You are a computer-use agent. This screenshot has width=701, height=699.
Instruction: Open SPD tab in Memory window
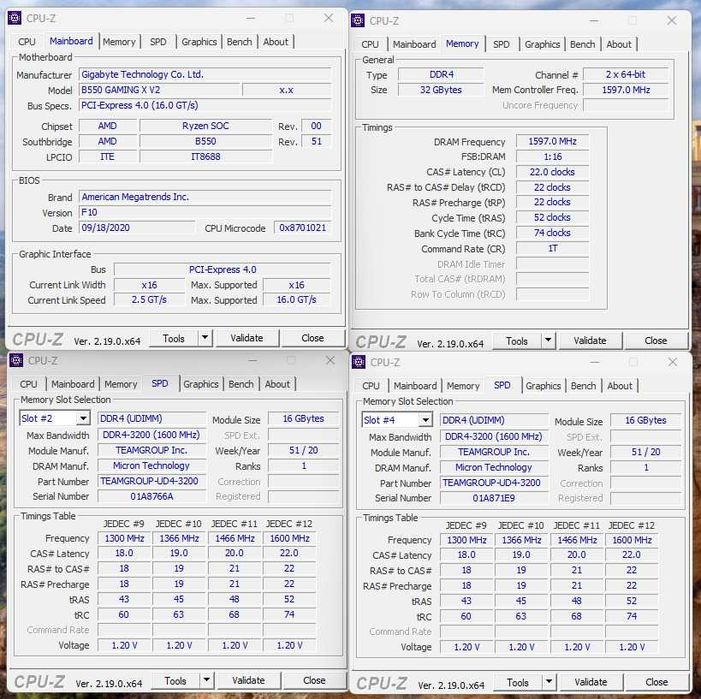(x=501, y=44)
